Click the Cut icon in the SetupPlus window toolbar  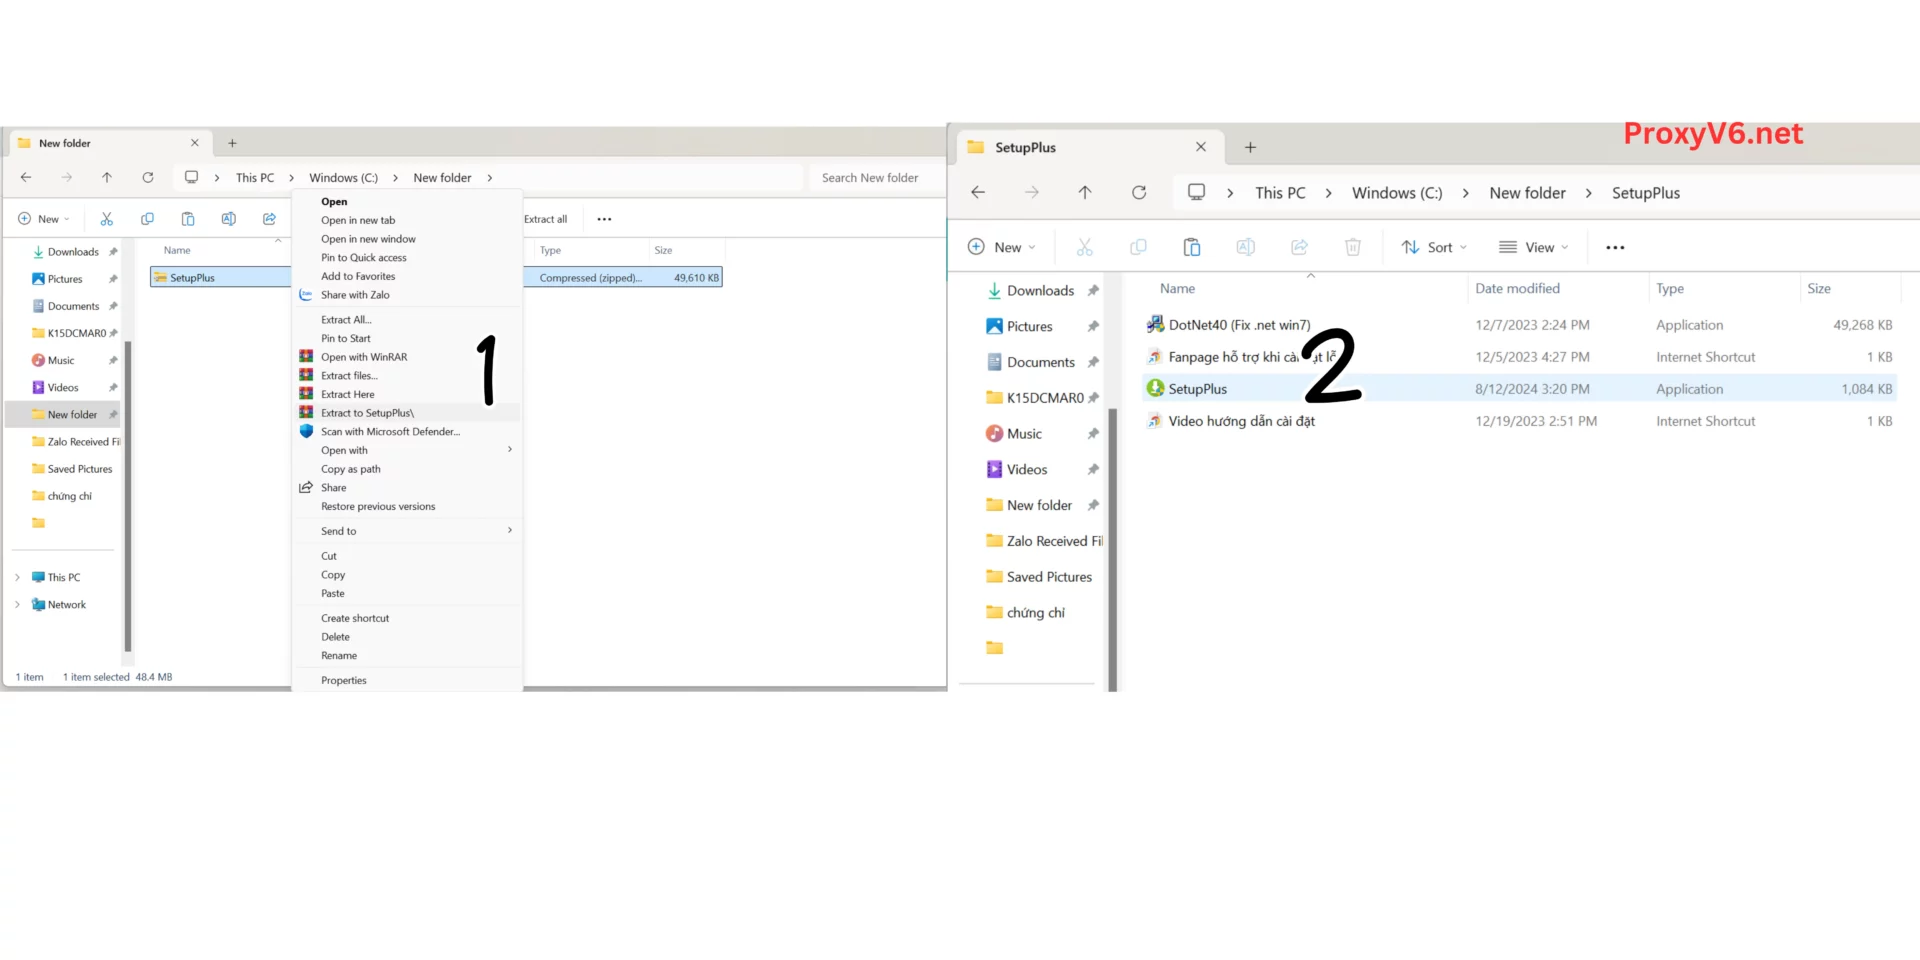(1085, 247)
